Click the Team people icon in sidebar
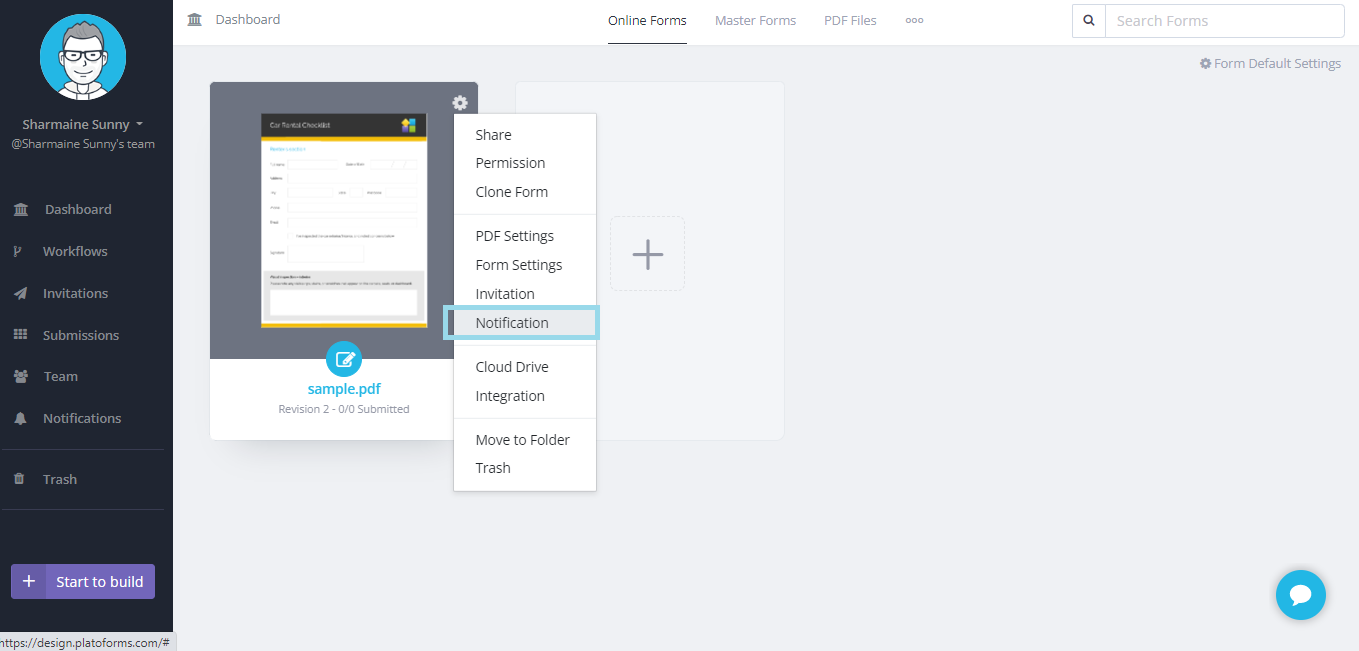Image resolution: width=1359 pixels, height=651 pixels. click(20, 377)
